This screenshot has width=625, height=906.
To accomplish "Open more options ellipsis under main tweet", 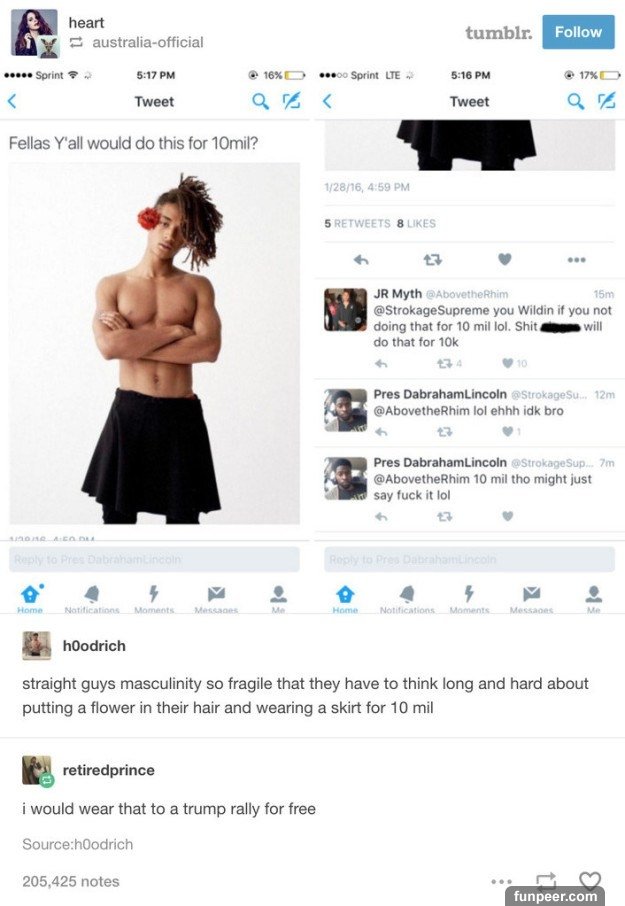I will pos(576,259).
